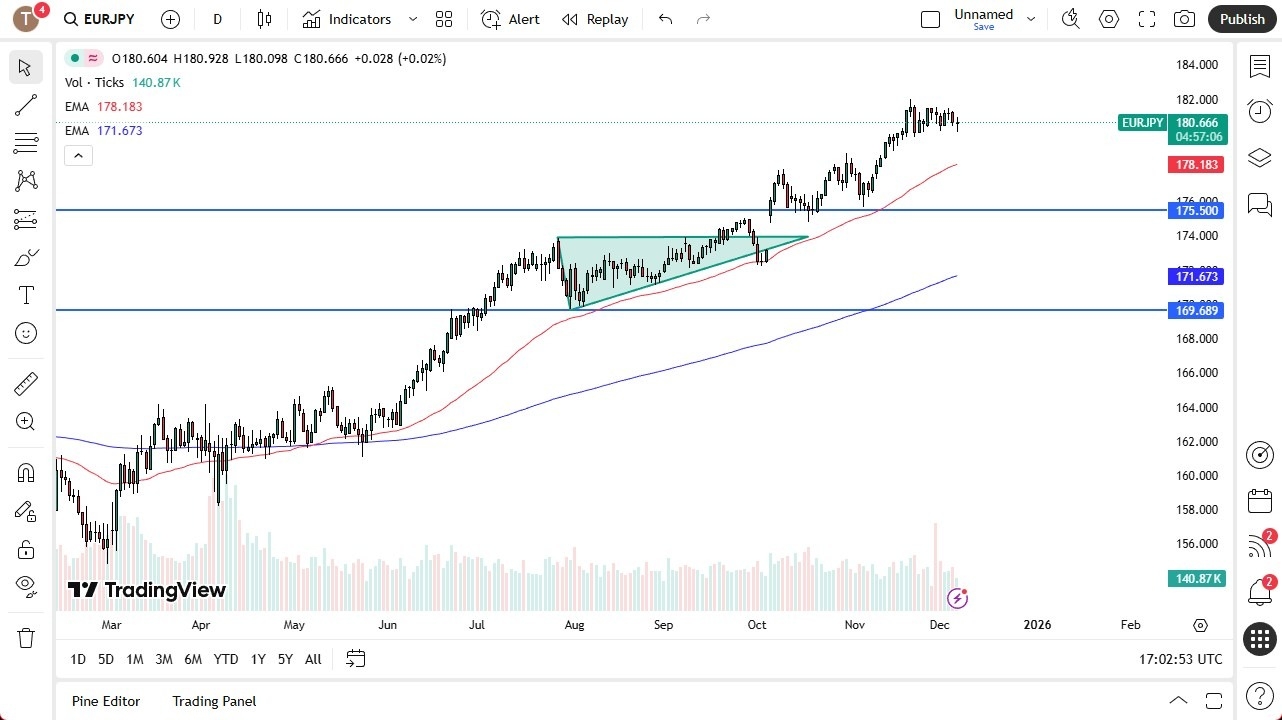The image size is (1282, 720).
Task: Expand the bottom panel chevron near Pine Editor
Action: [1179, 701]
